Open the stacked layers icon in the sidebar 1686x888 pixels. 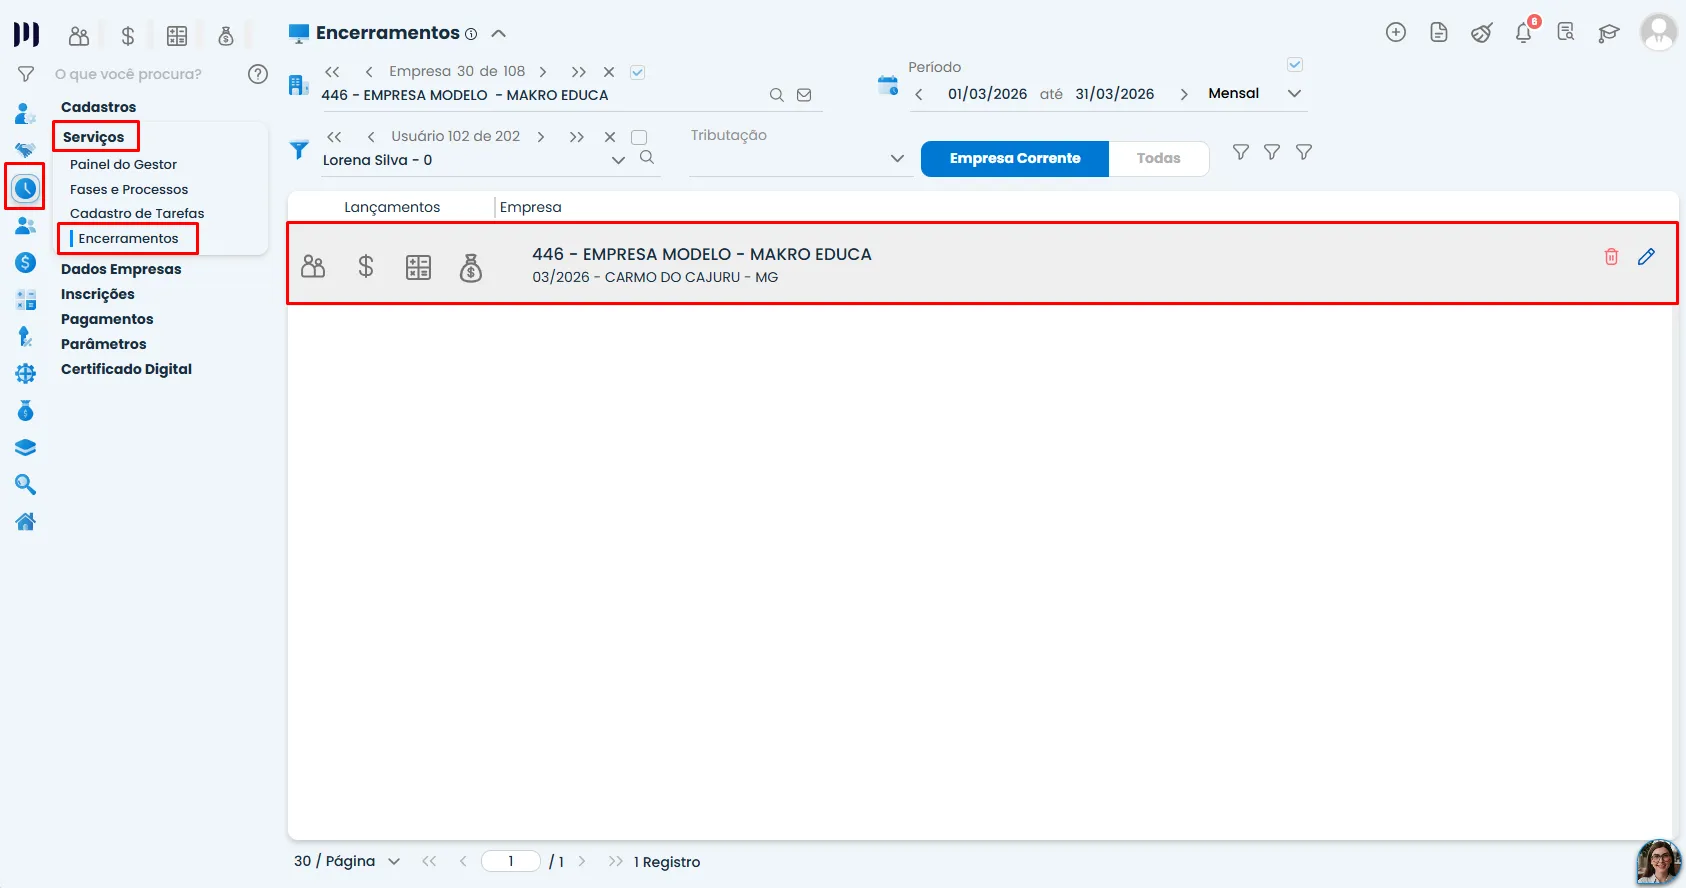(26, 448)
